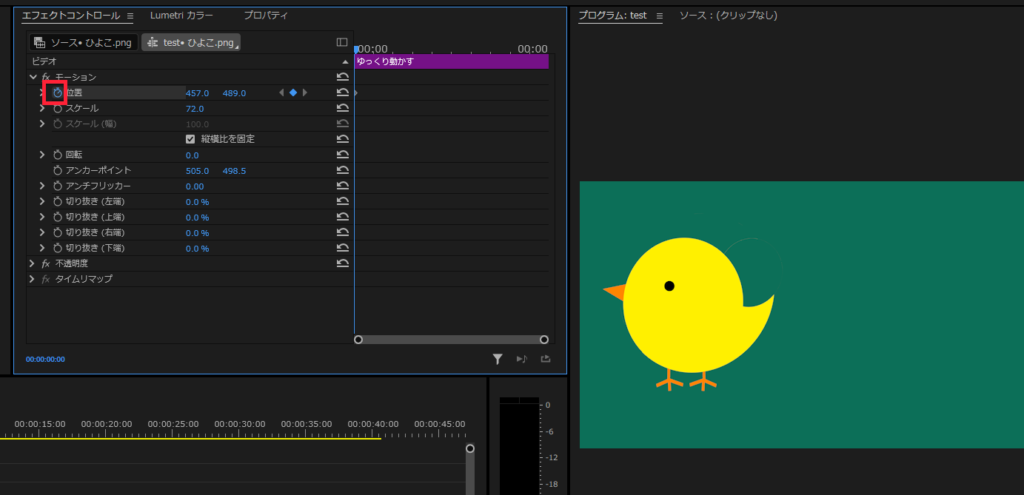Show or hide the timeline view
Viewport: 1024px width, 495px height.
pos(342,42)
